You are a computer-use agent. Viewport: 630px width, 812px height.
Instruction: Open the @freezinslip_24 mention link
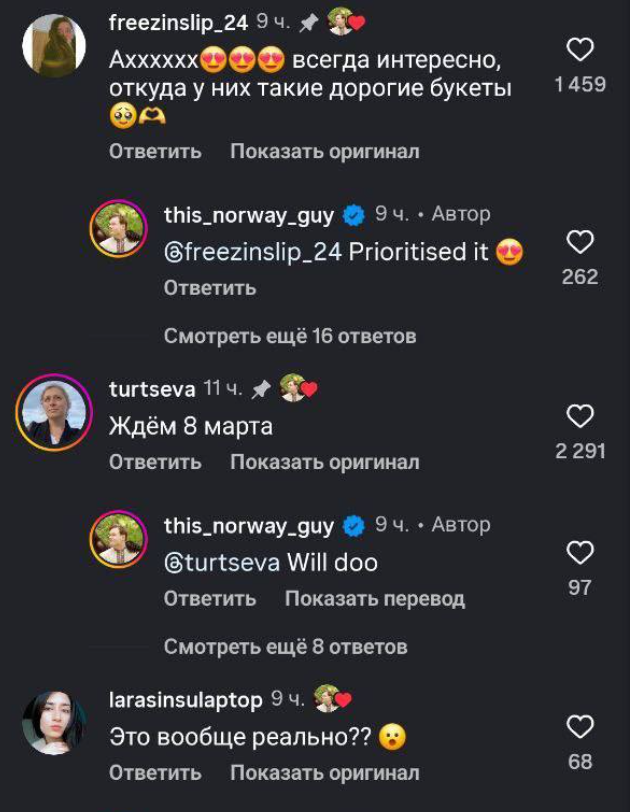253,253
